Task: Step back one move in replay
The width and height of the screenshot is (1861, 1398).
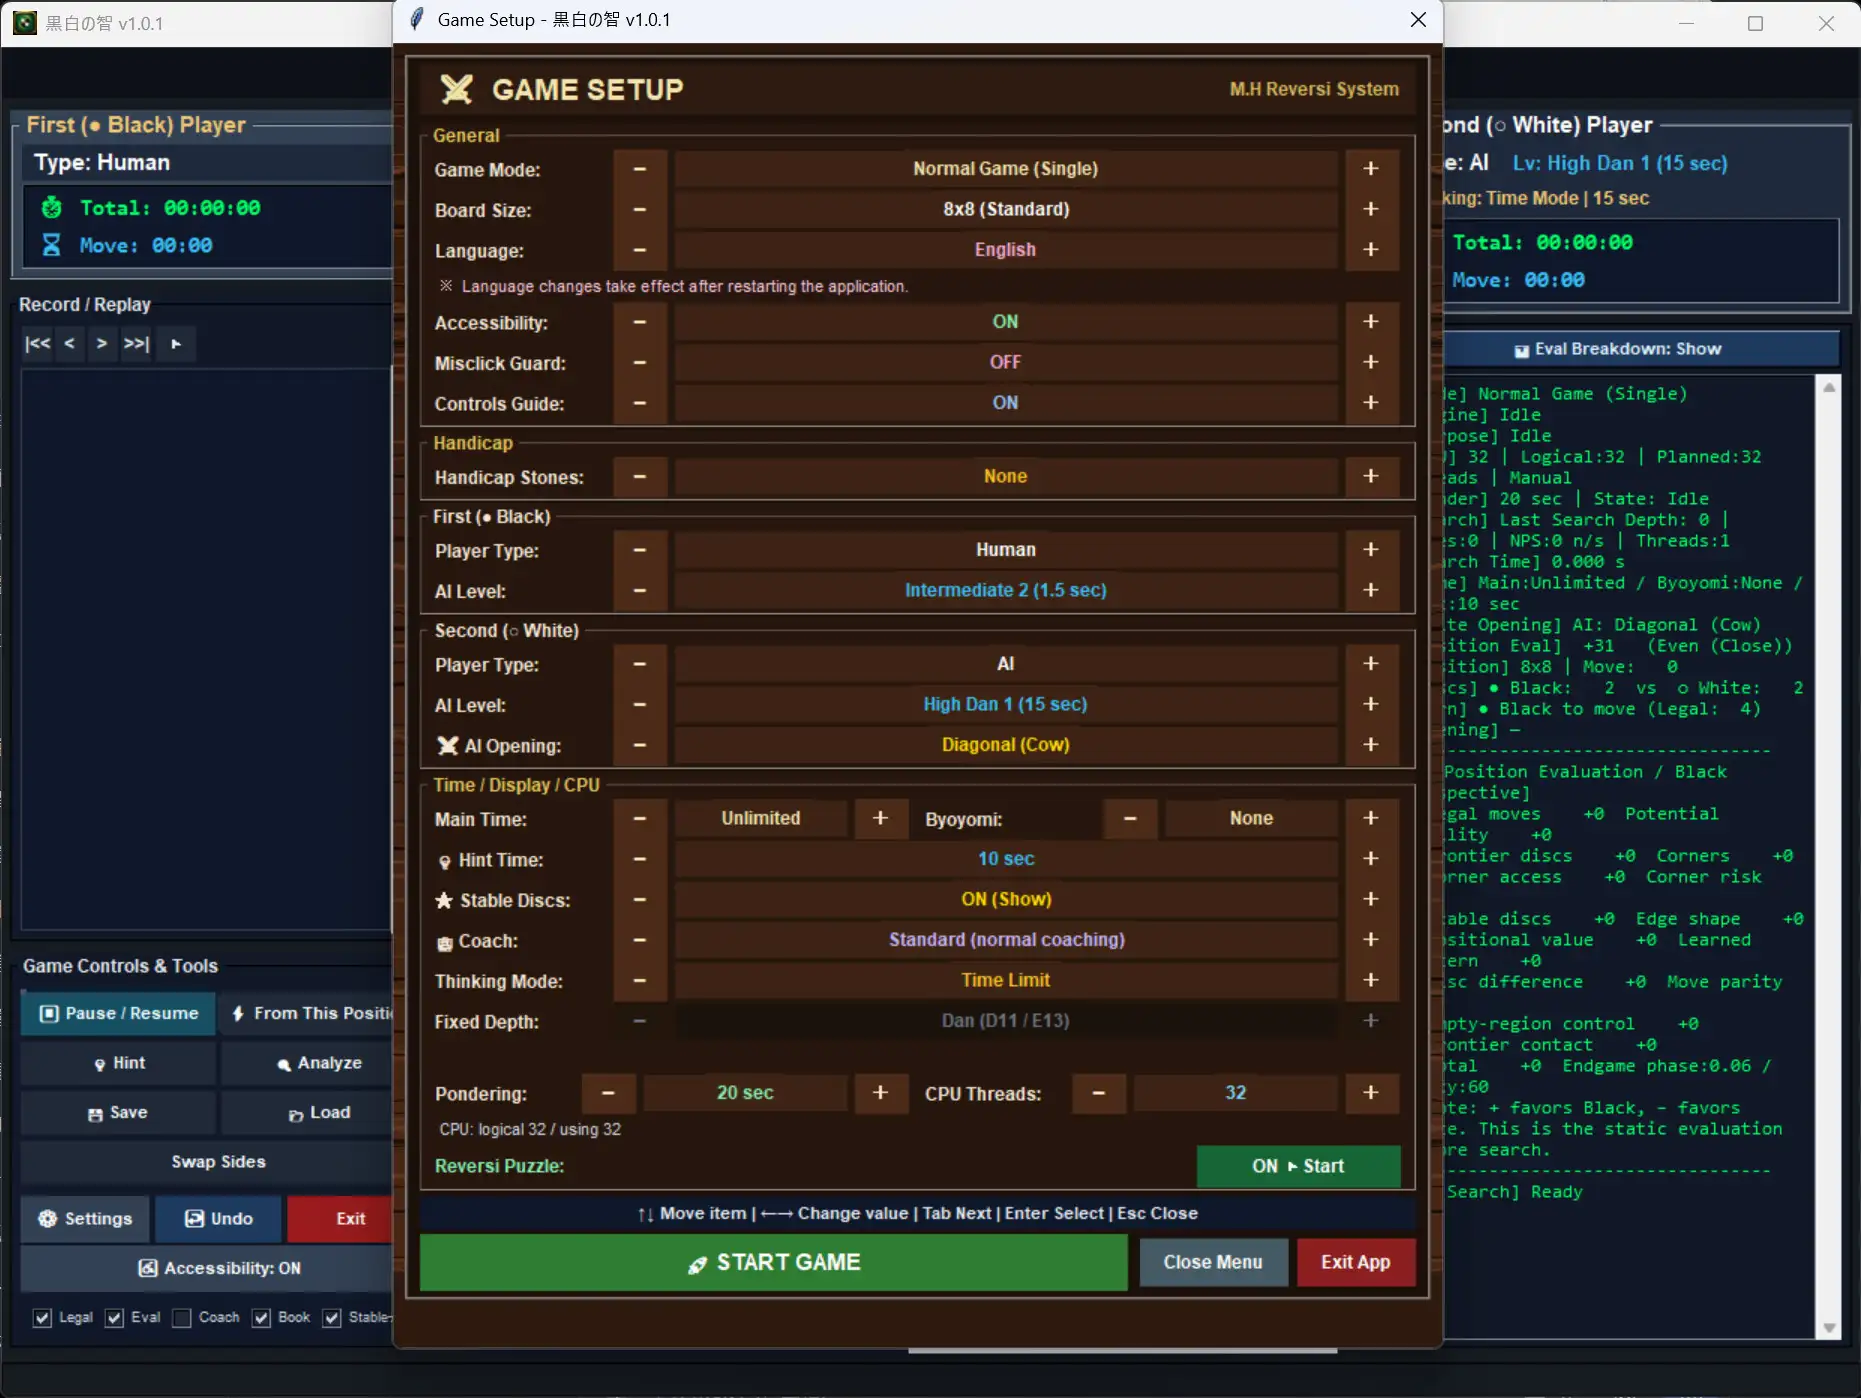Action: [x=69, y=344]
